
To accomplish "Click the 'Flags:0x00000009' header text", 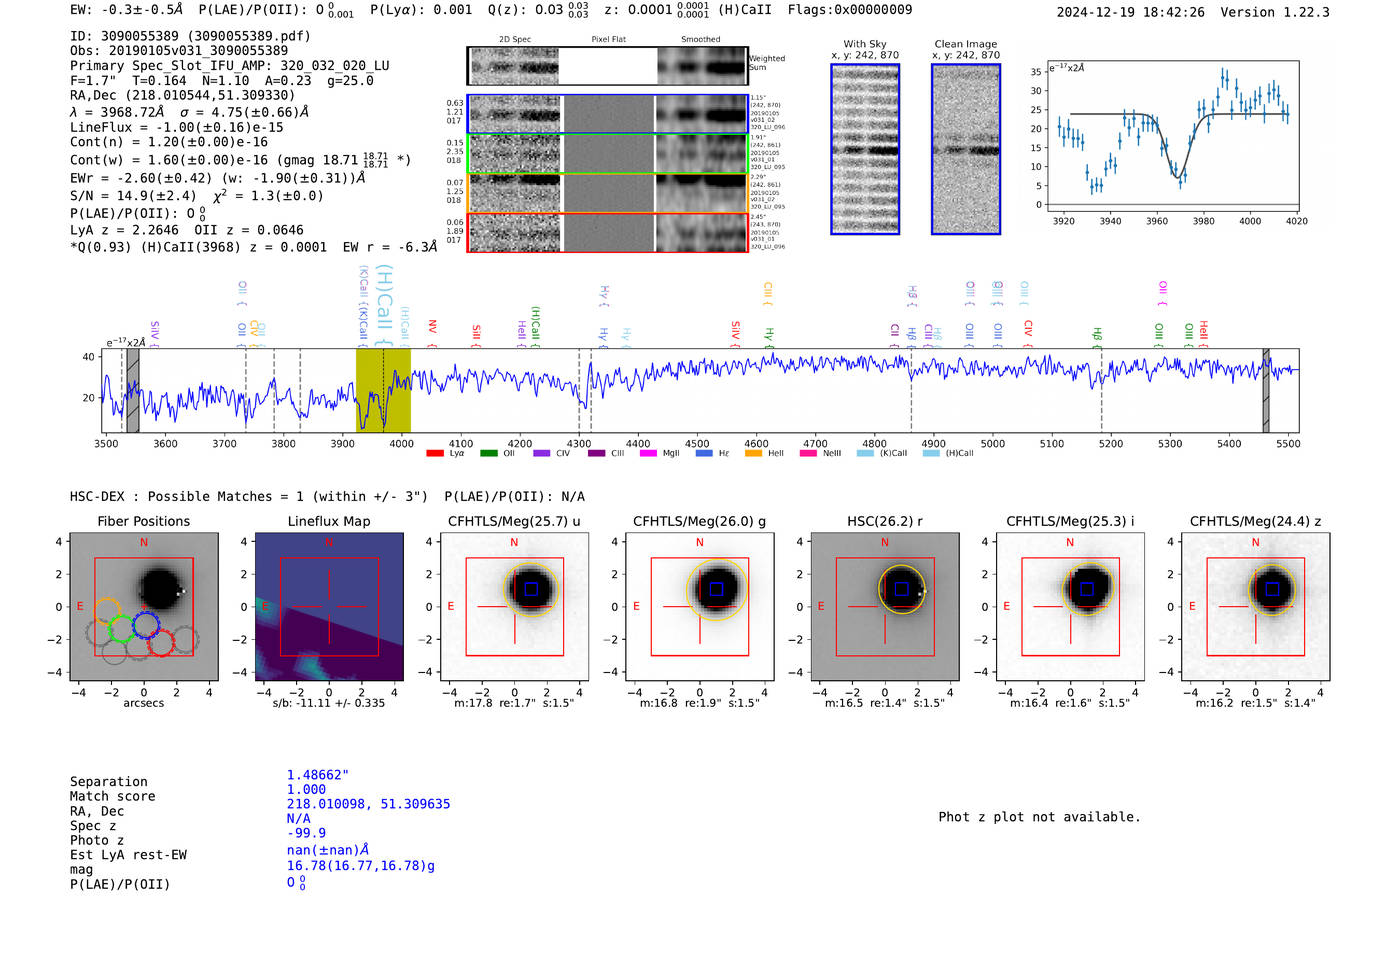I will tap(850, 10).
